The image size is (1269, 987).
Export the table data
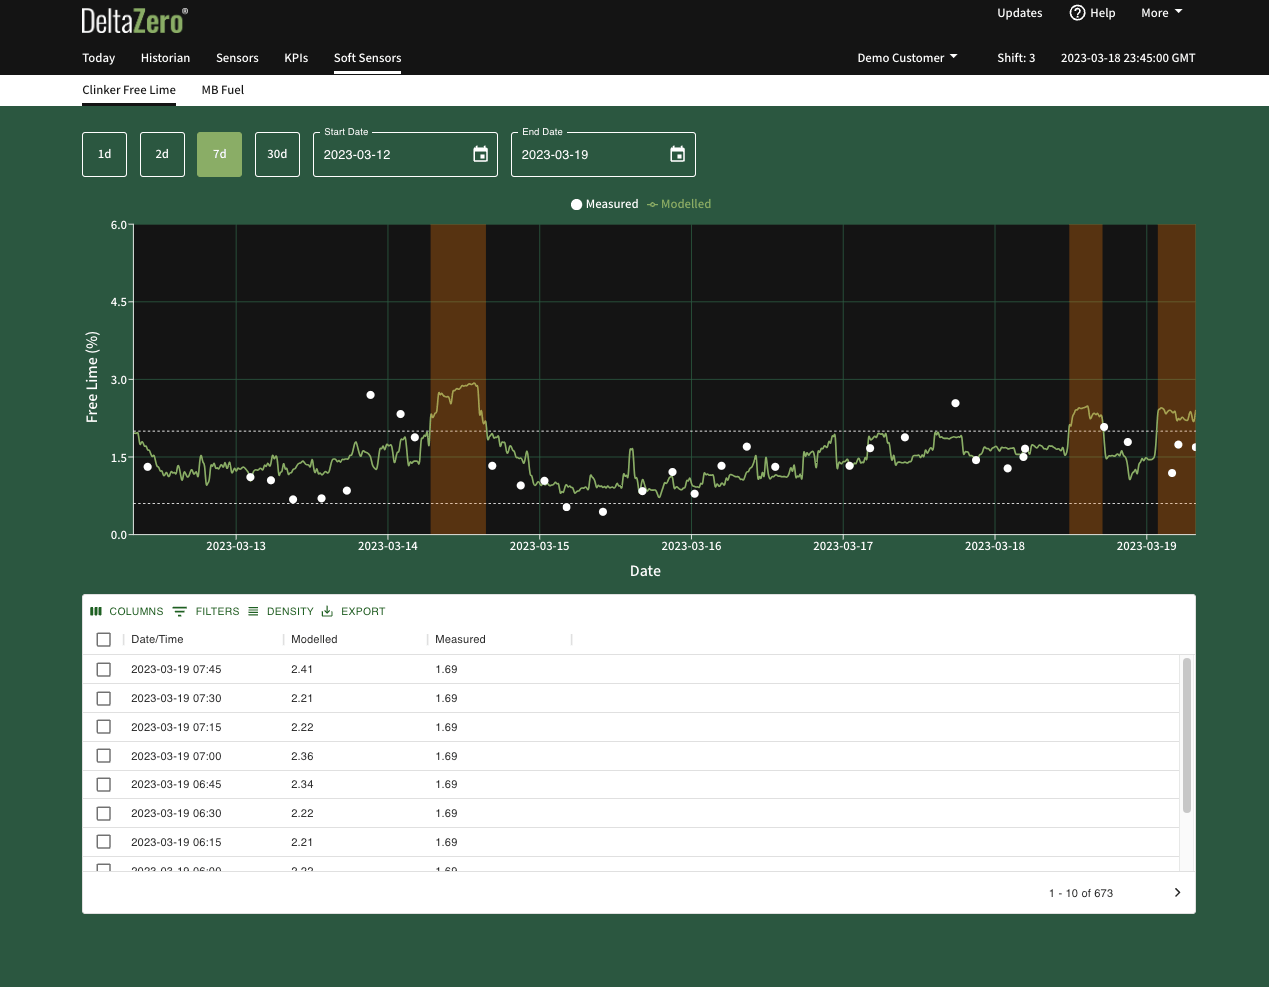(353, 611)
